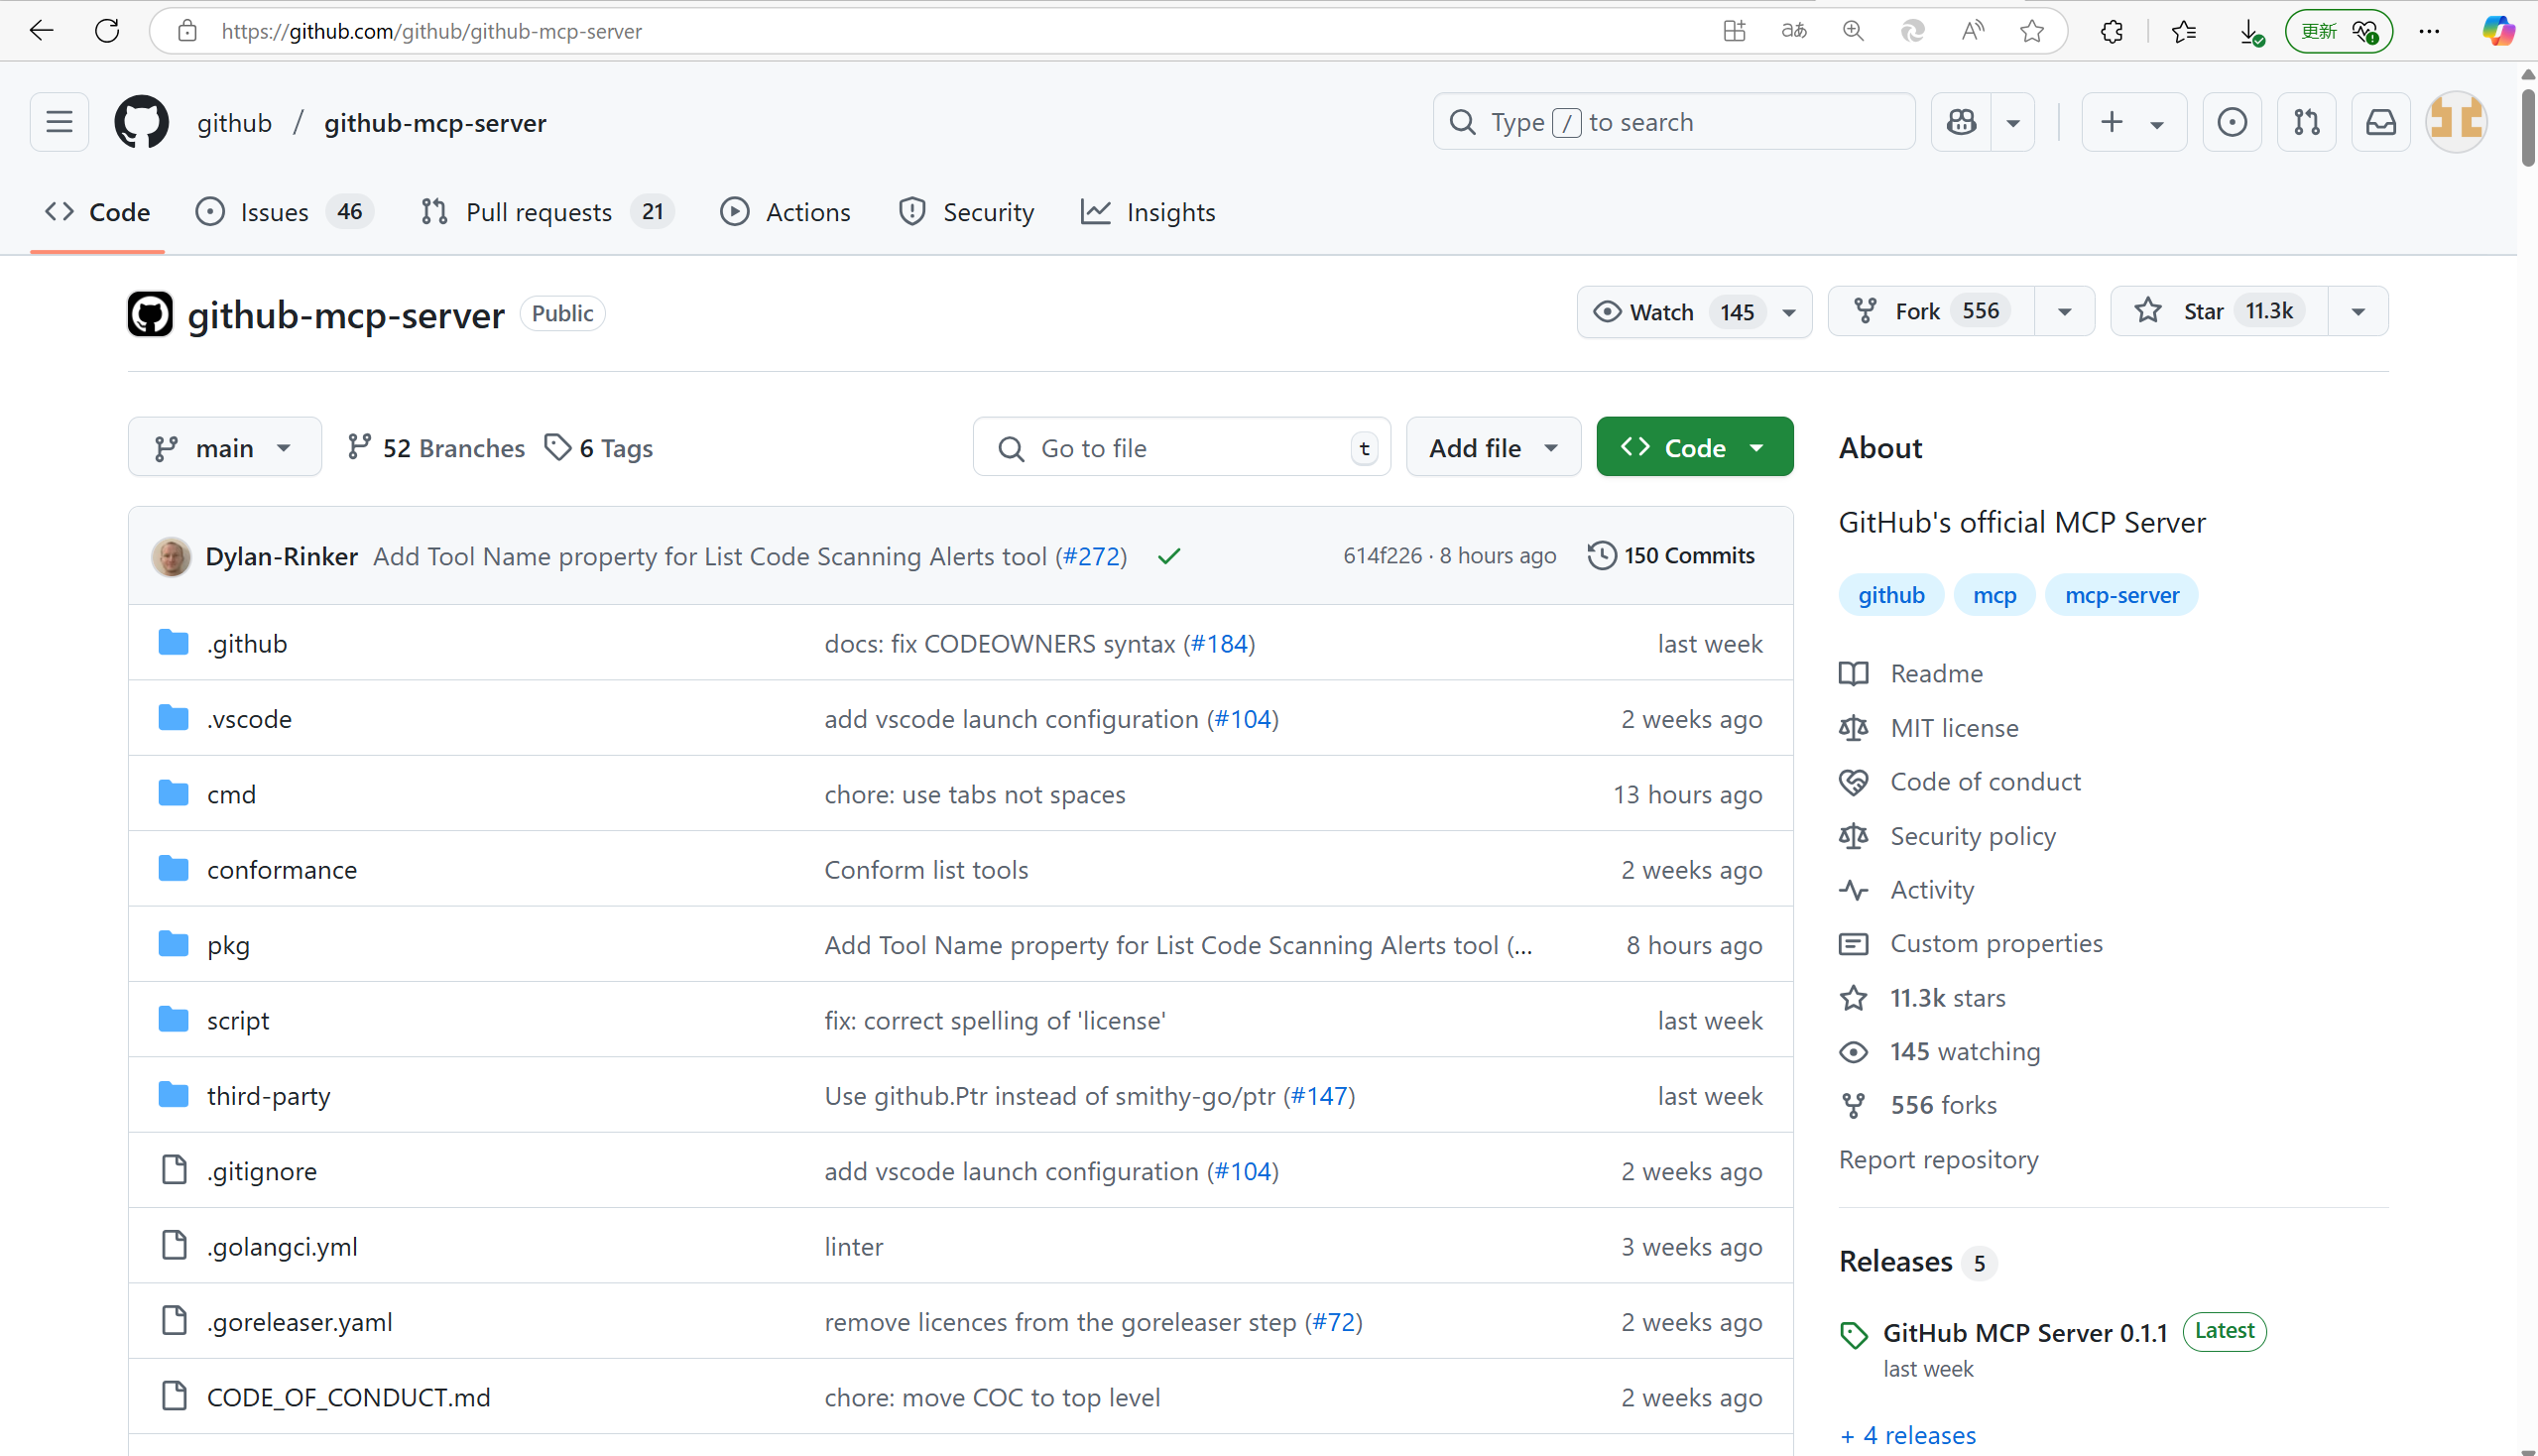Click the commit status green checkmark
The image size is (2538, 1456).
point(1168,556)
